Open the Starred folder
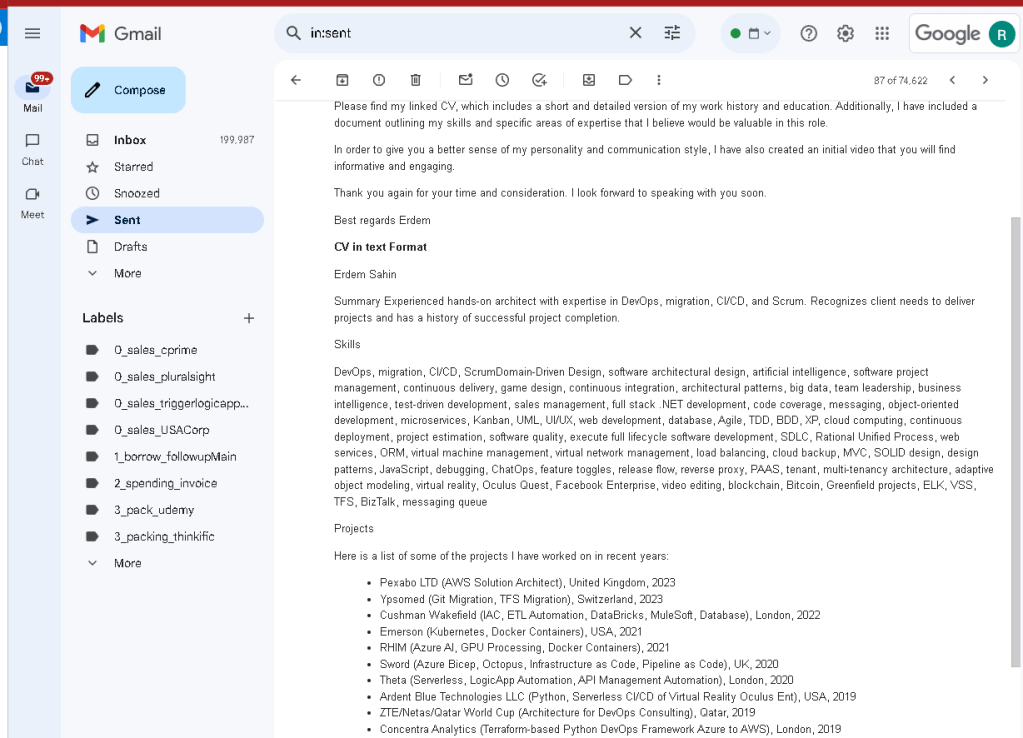The width and height of the screenshot is (1023, 738). [x=168, y=166]
